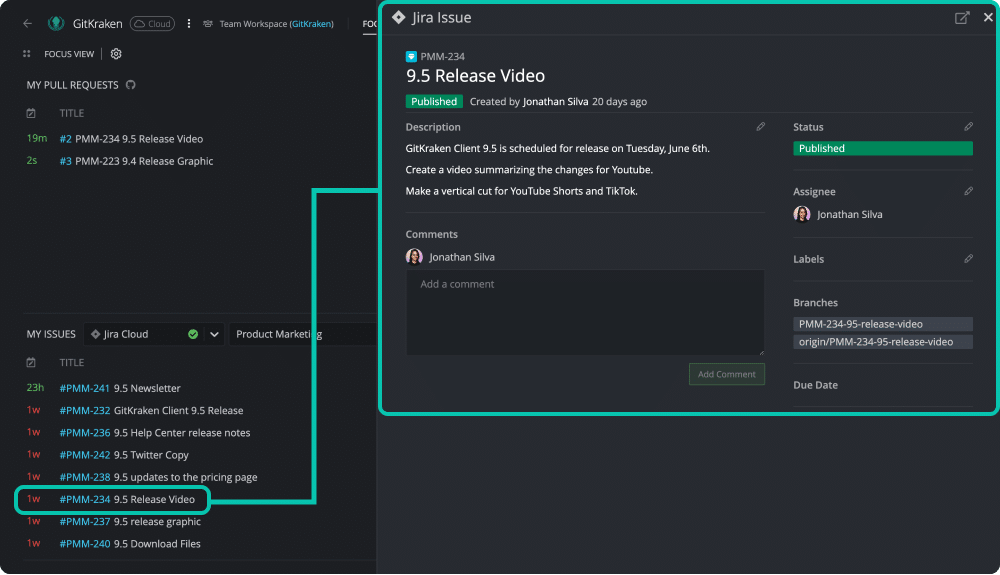The width and height of the screenshot is (1000, 575).
Task: Select the PMM-234-95-release-video branch
Action: [883, 324]
